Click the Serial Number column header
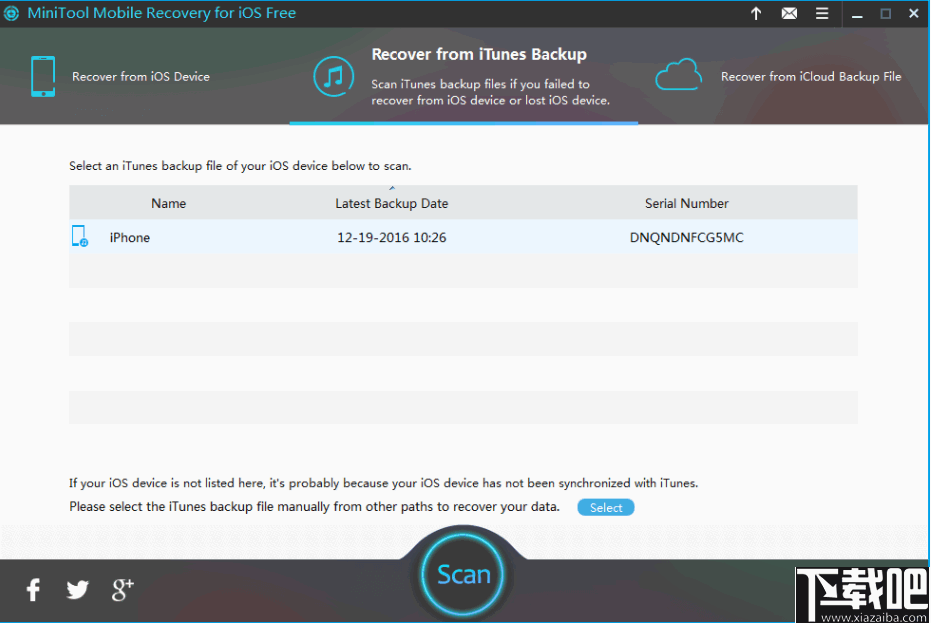 pos(687,203)
